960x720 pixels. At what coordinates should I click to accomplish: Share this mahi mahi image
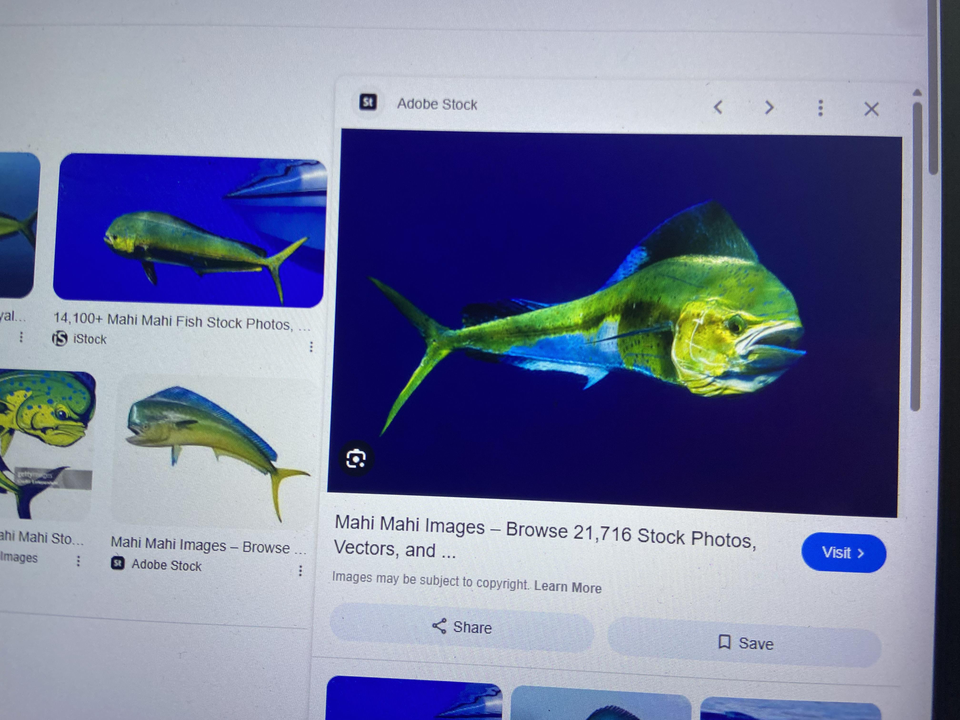(462, 627)
